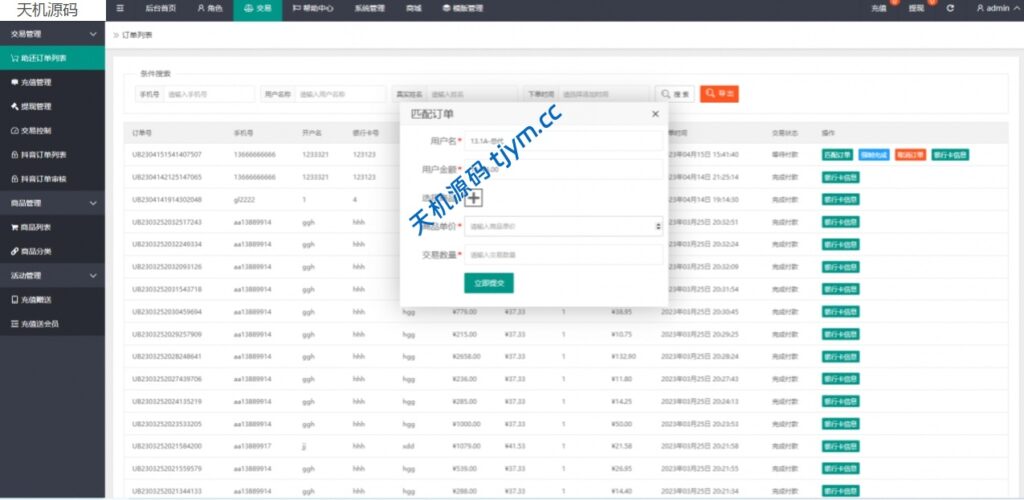Click the 商品单价 stepper arrows
Image resolution: width=1024 pixels, height=500 pixels.
point(657,227)
